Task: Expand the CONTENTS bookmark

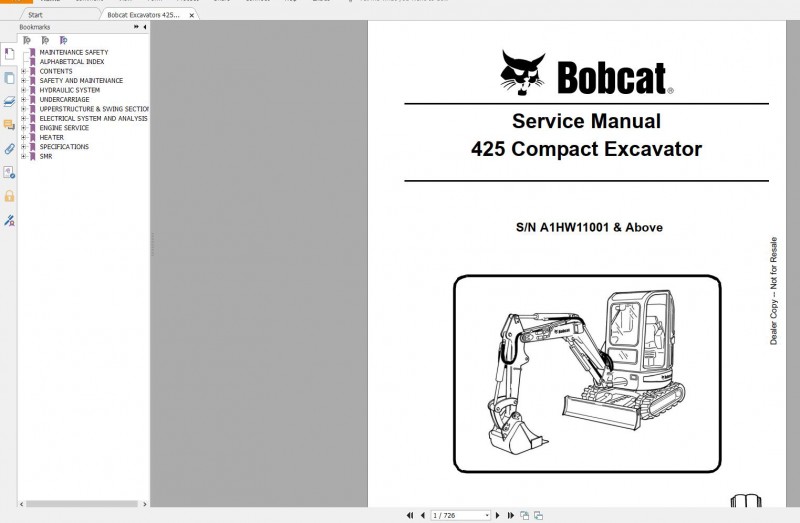Action: click(x=23, y=71)
